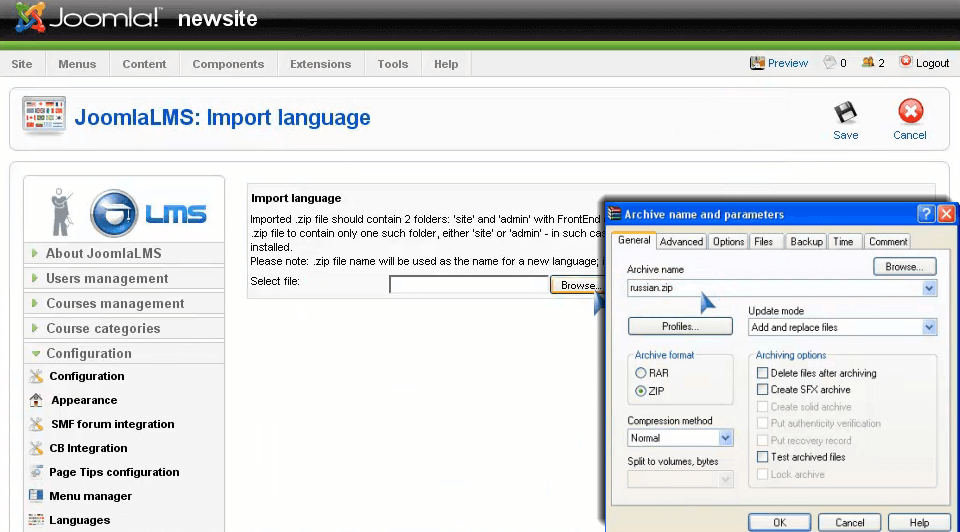Toggle Put recovery record checkbox
Screen dimensions: 960x532
coord(762,440)
